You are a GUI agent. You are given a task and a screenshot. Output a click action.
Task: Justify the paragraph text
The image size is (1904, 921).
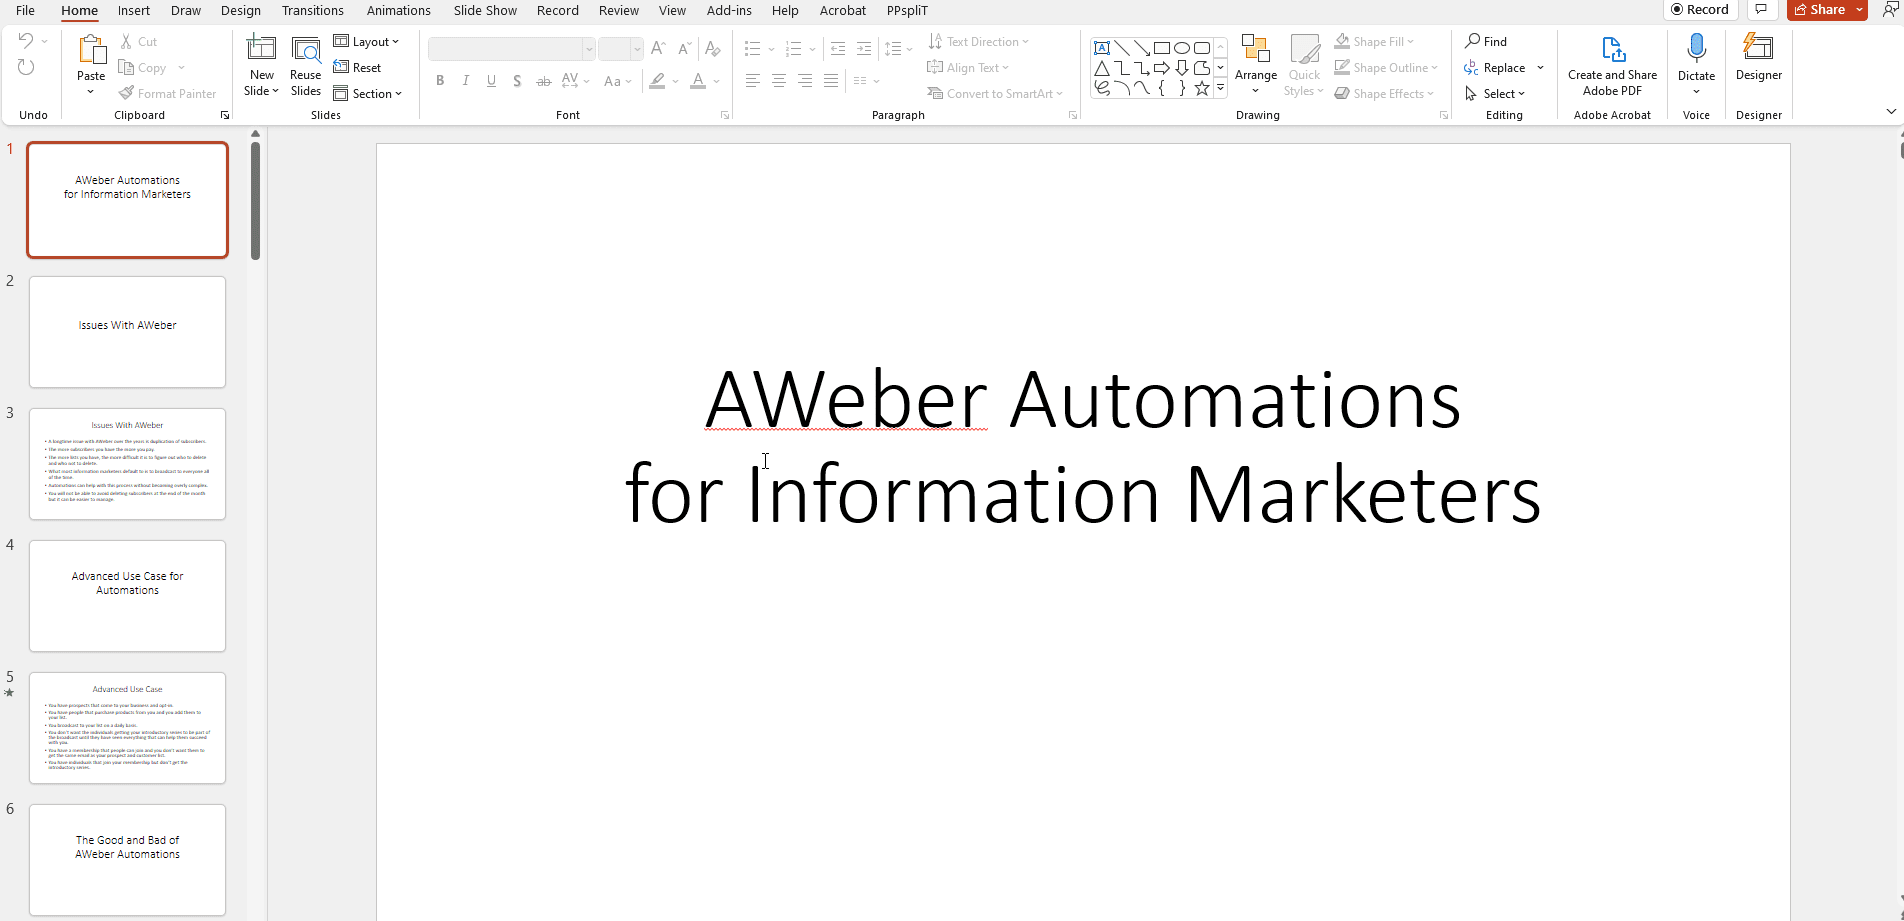click(831, 81)
